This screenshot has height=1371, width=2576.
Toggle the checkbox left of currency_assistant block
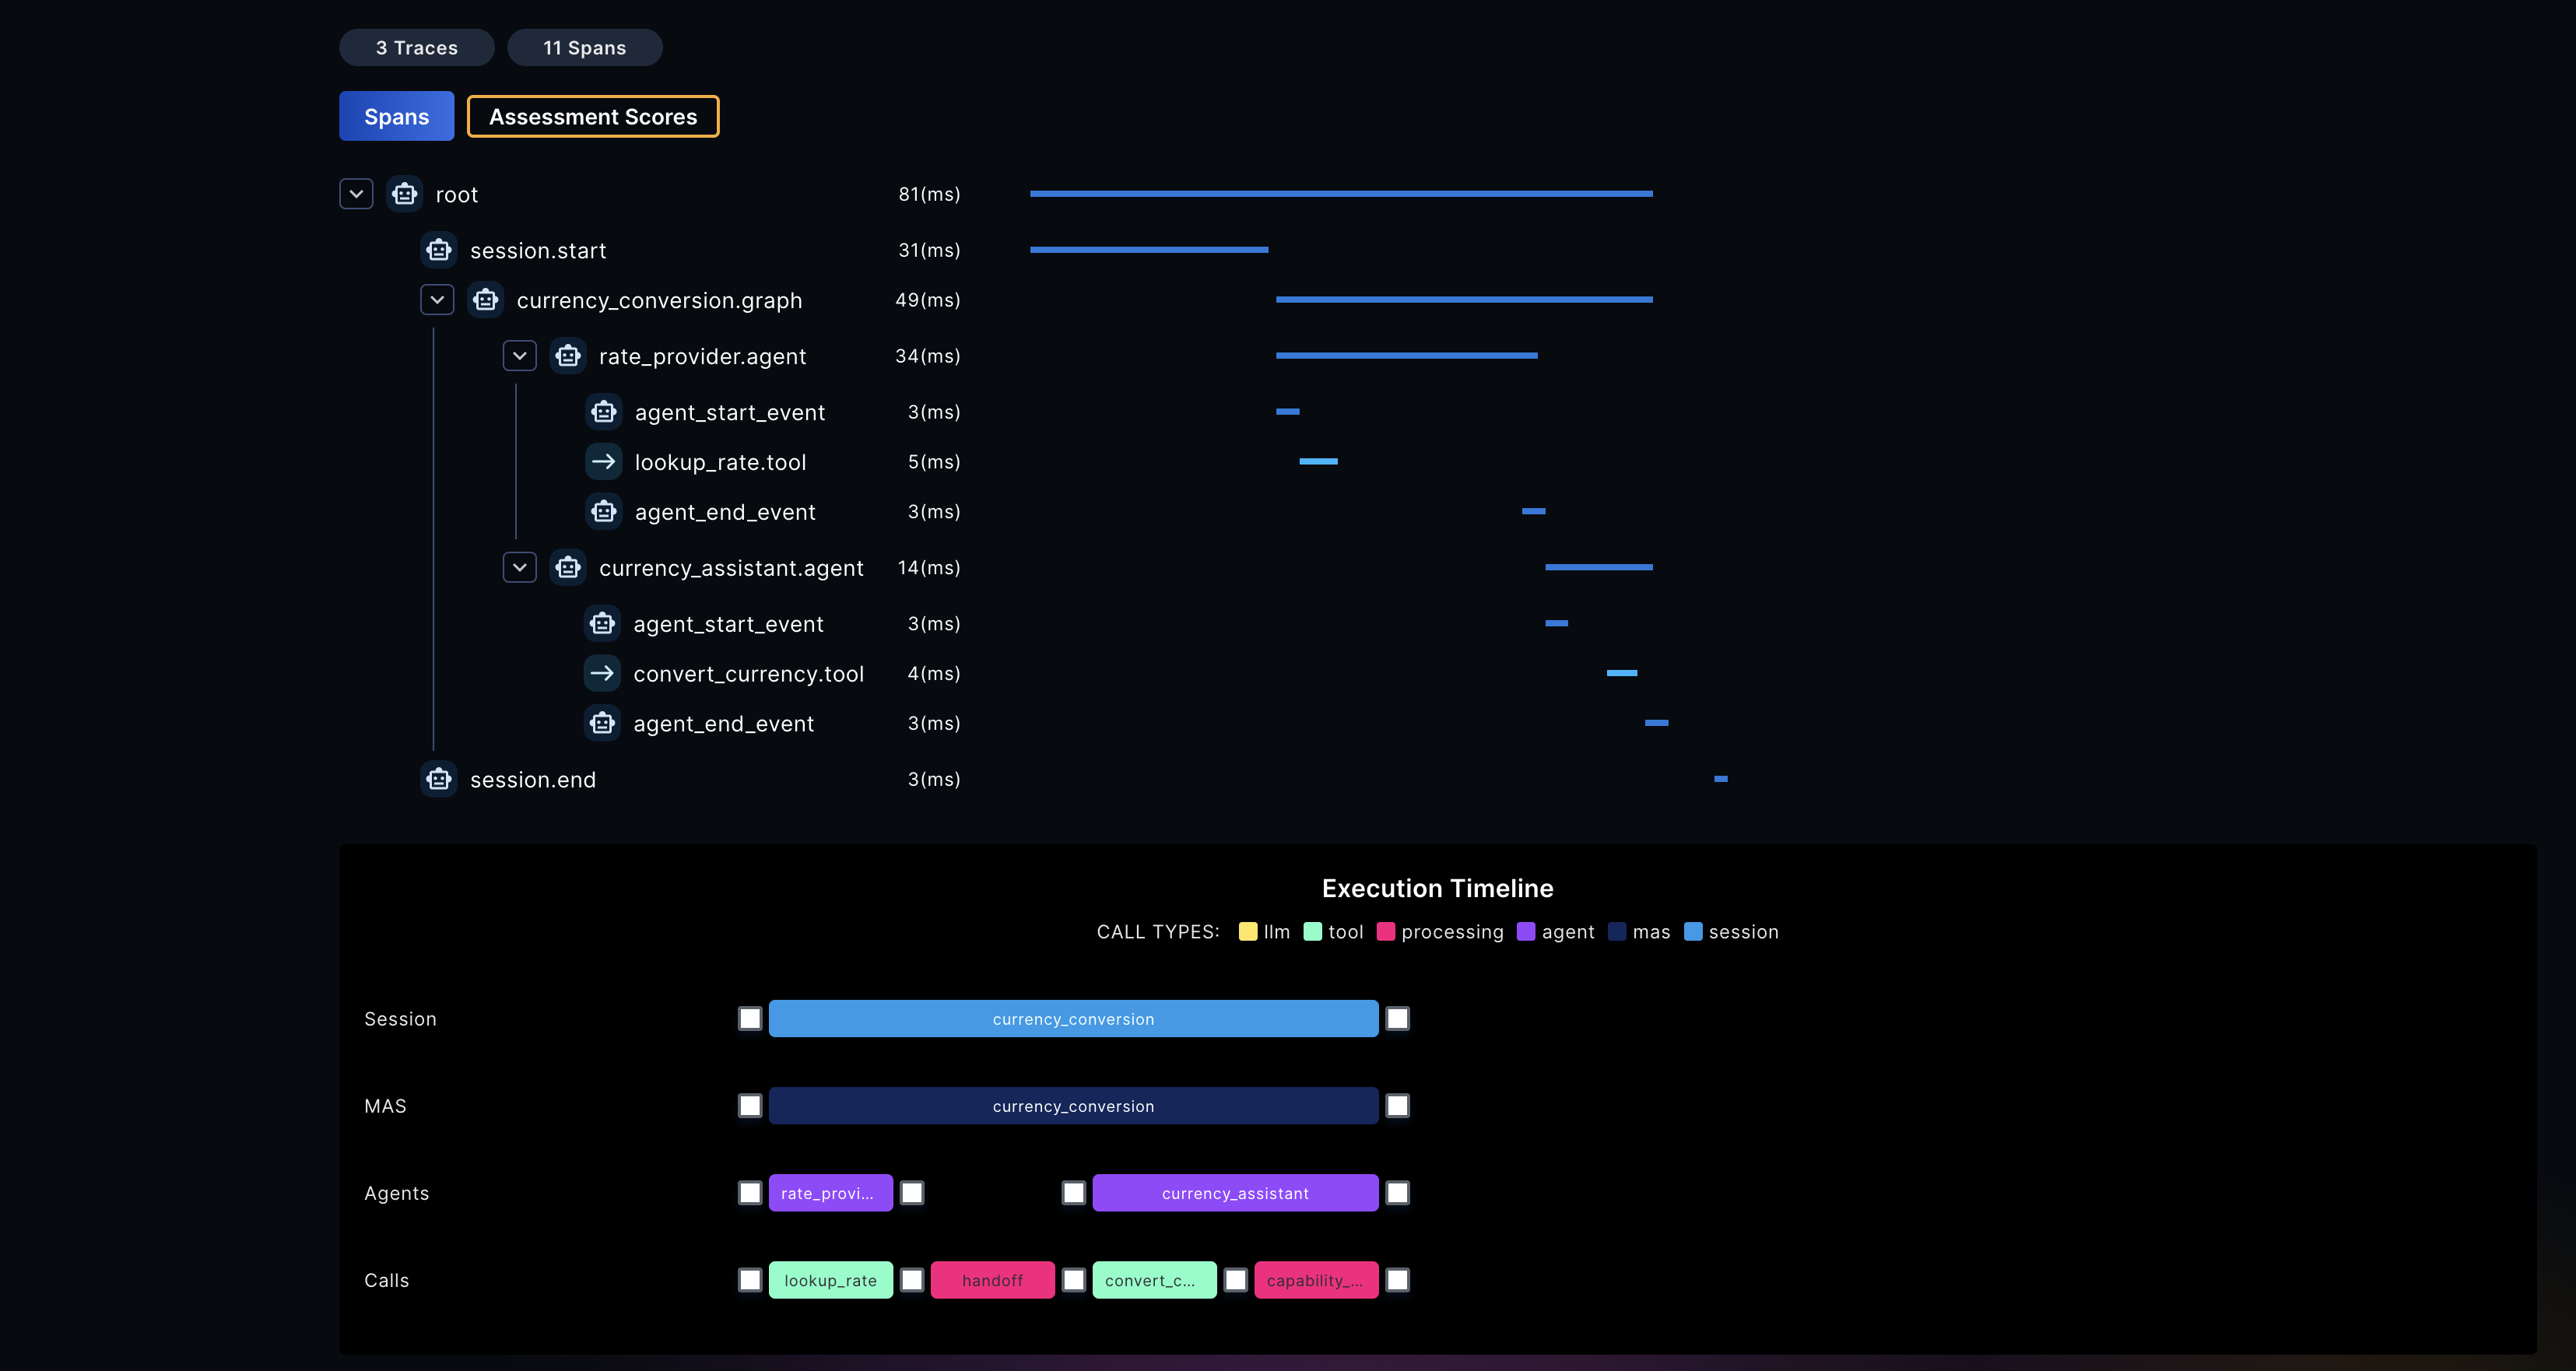1074,1193
